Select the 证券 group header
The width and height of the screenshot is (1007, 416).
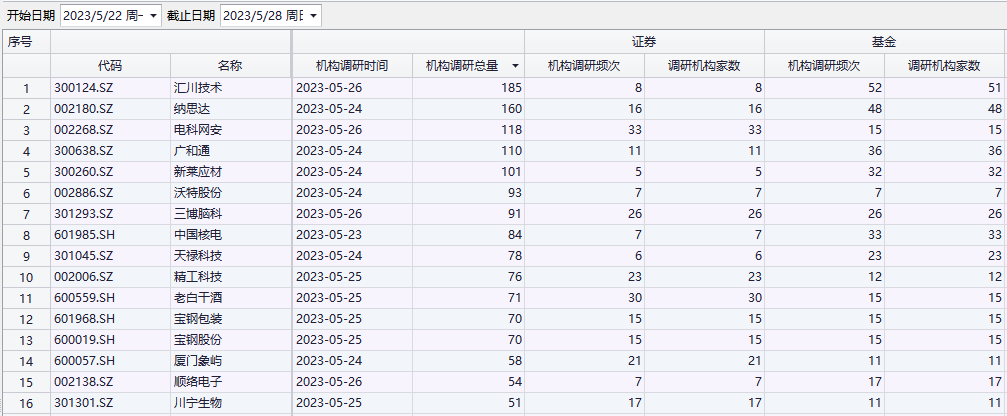(x=644, y=42)
